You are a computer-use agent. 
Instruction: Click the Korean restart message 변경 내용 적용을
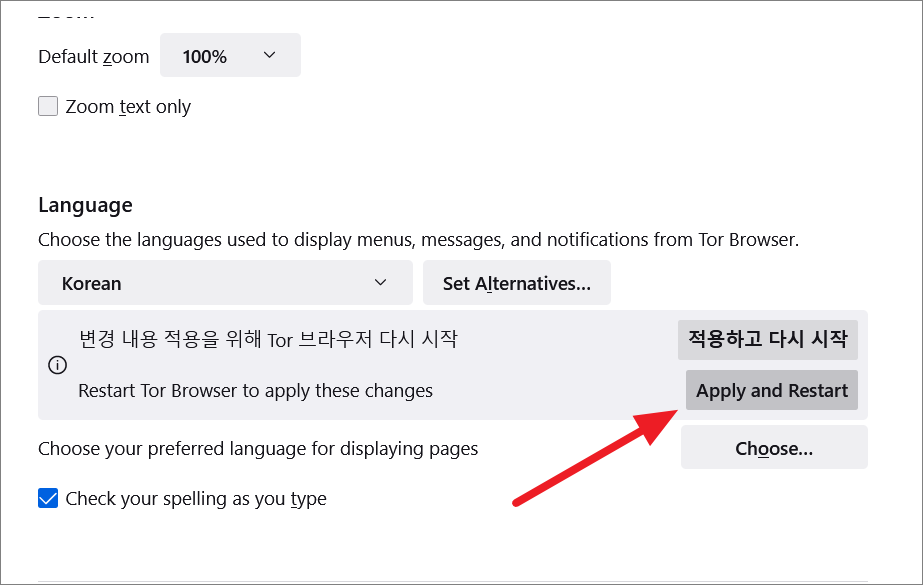tap(268, 339)
